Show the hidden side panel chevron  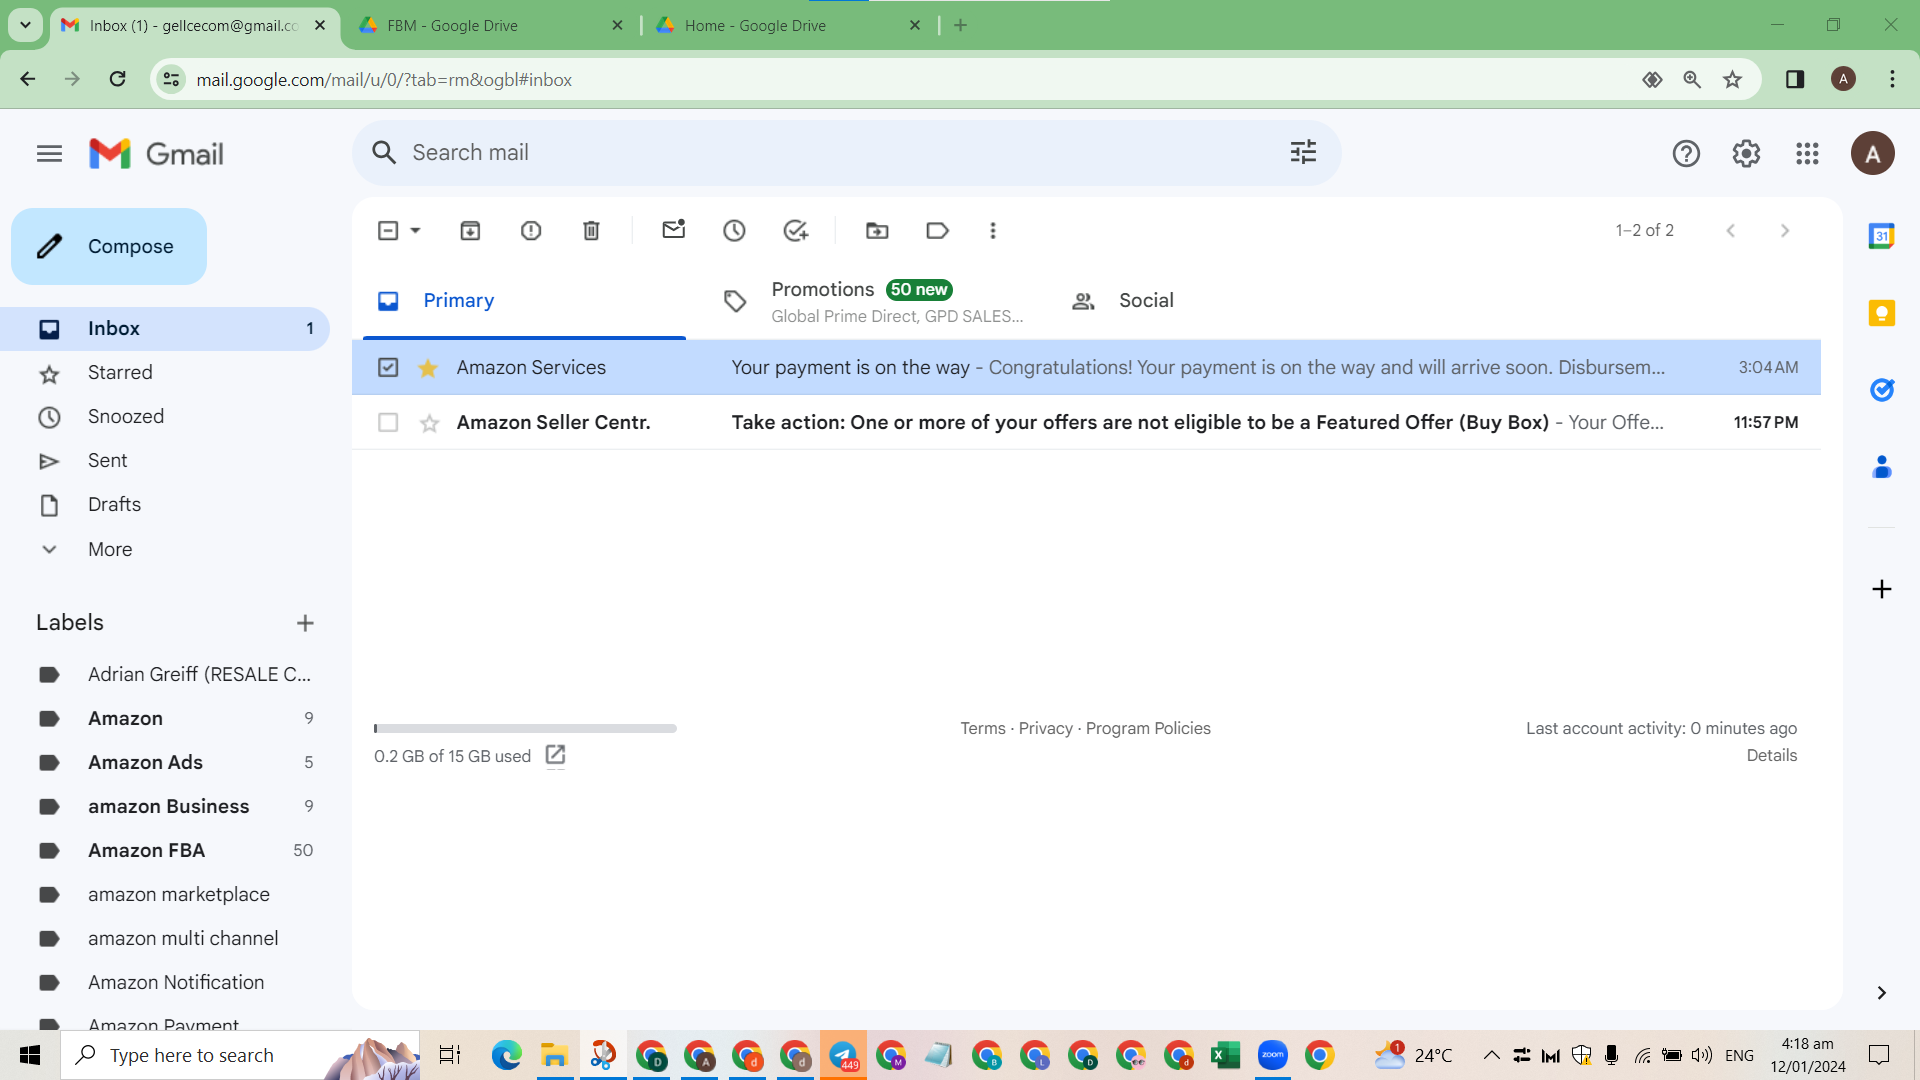tap(1881, 992)
